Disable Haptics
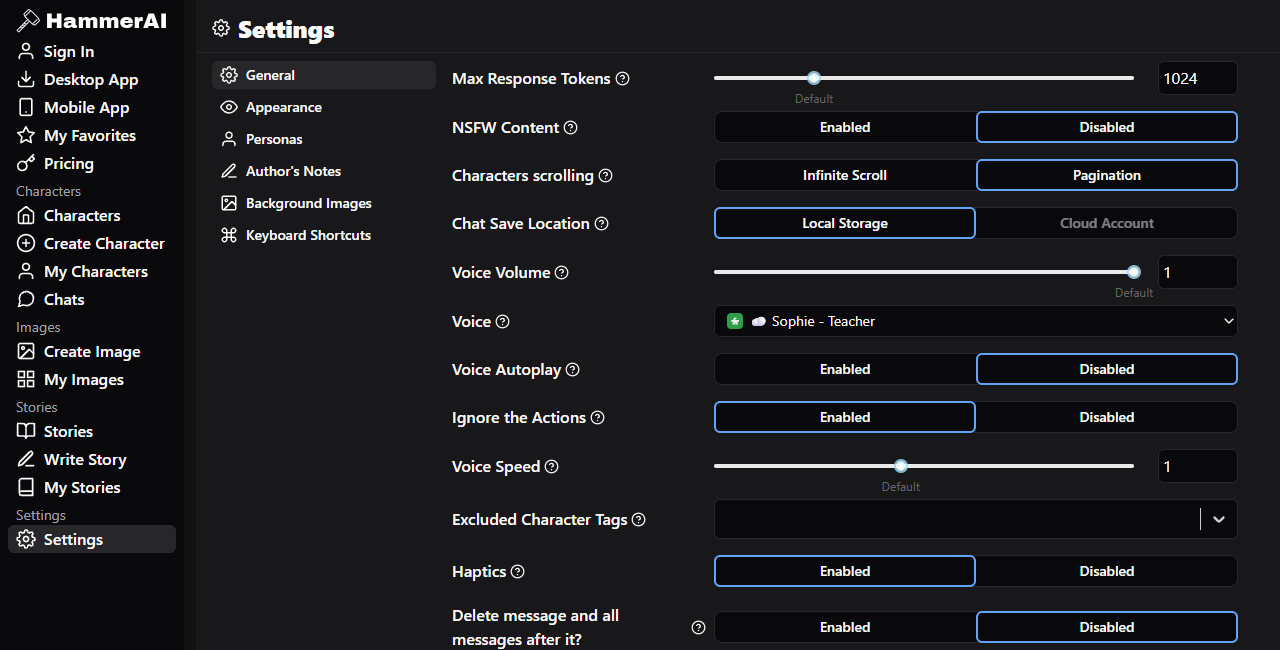 [1107, 571]
